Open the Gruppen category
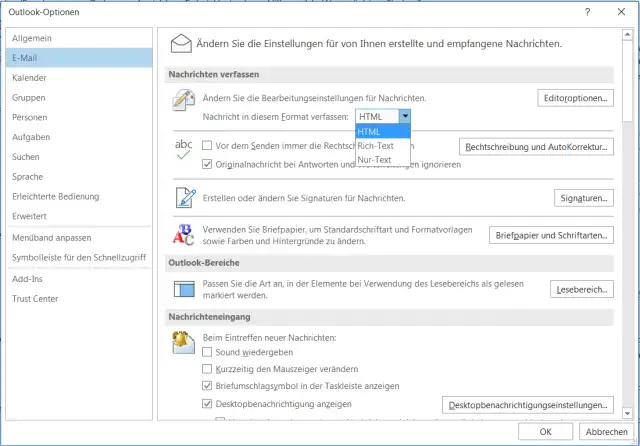The height and width of the screenshot is (446, 640). (x=79, y=98)
